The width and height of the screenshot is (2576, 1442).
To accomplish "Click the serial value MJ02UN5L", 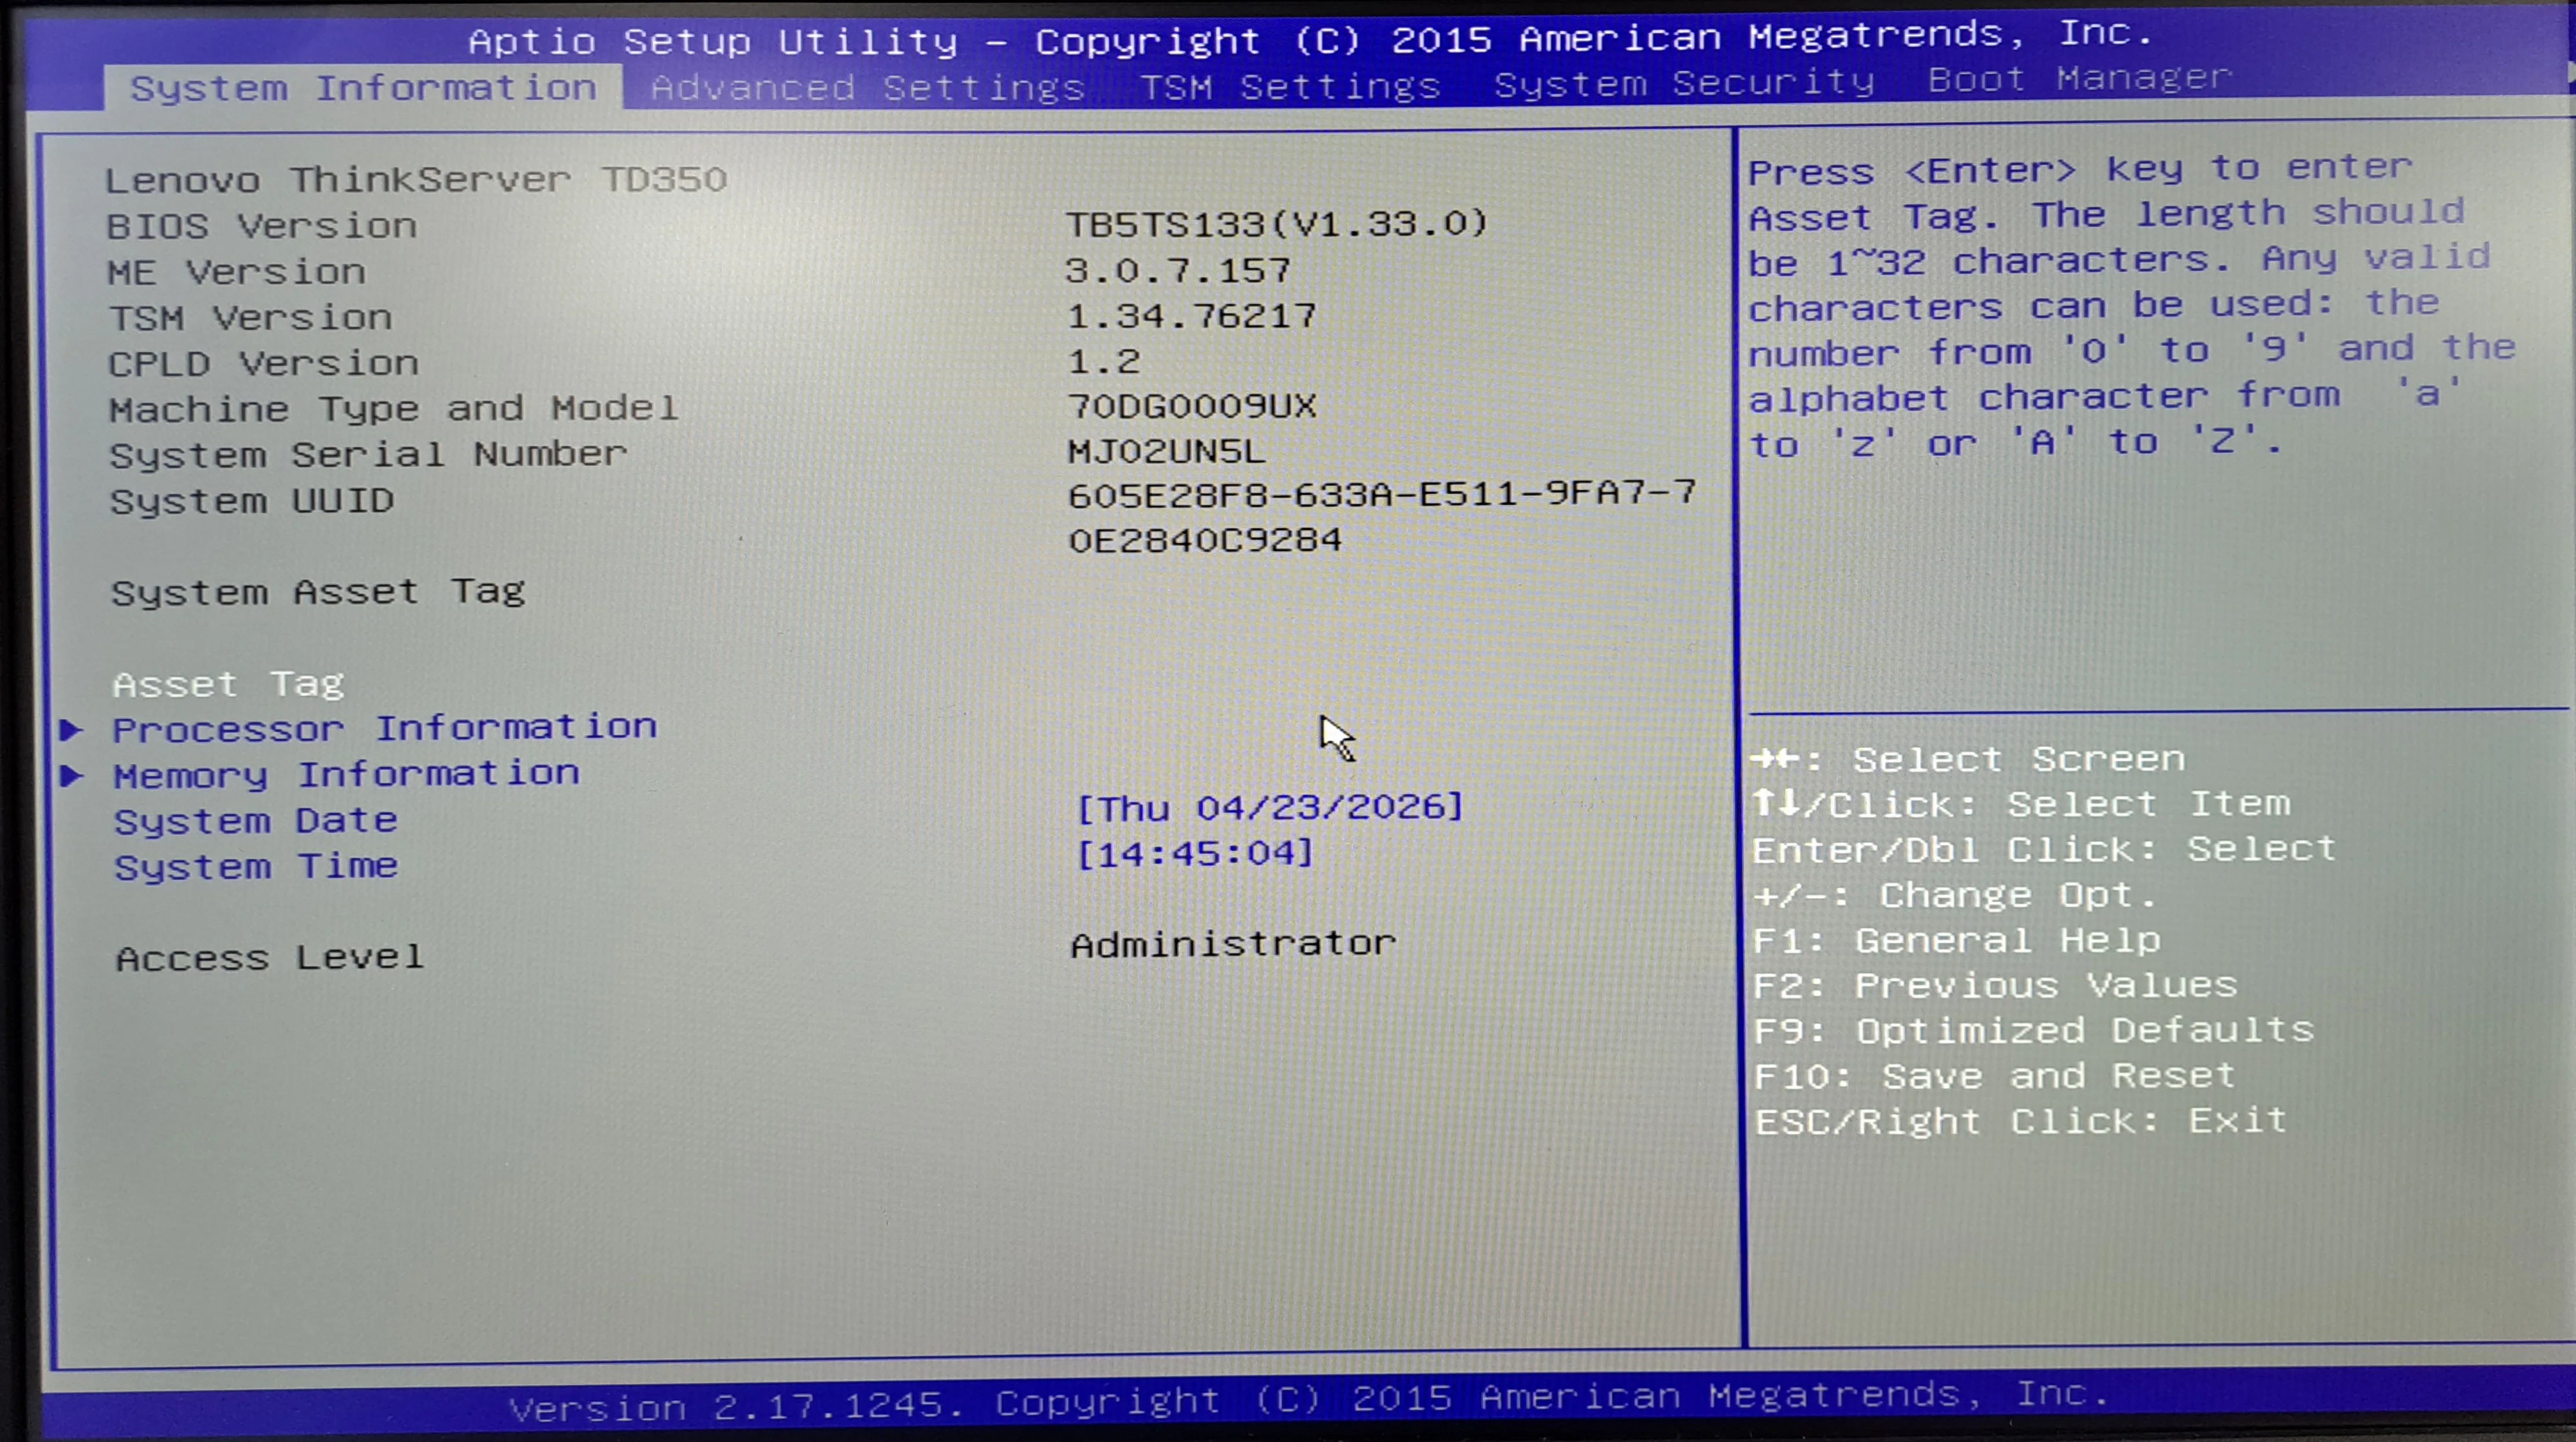I will point(1167,452).
